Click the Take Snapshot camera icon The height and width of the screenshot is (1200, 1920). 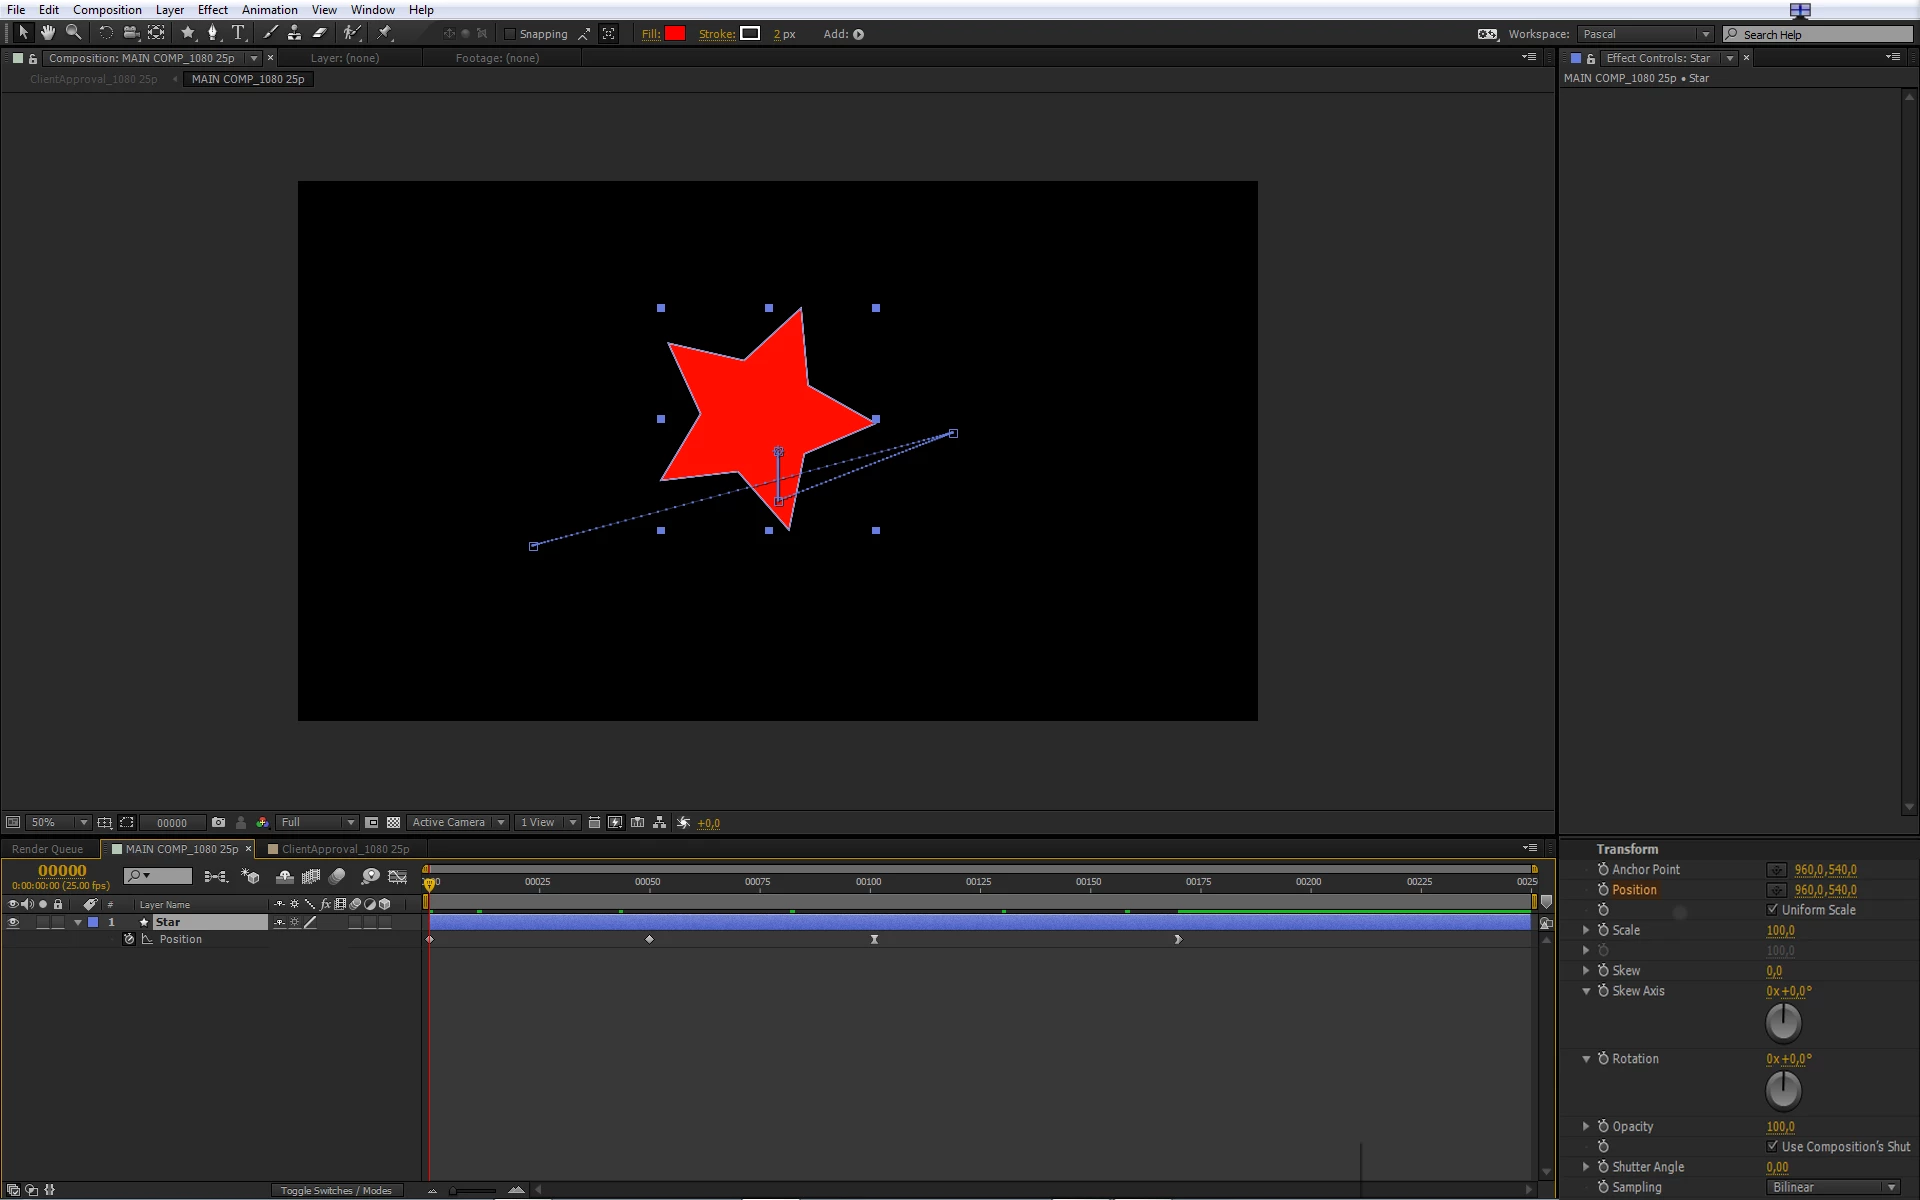click(x=218, y=822)
